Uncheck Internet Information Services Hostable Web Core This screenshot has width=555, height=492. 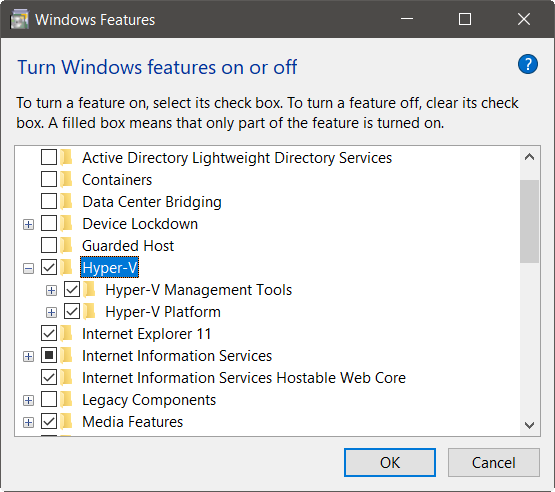(49, 377)
